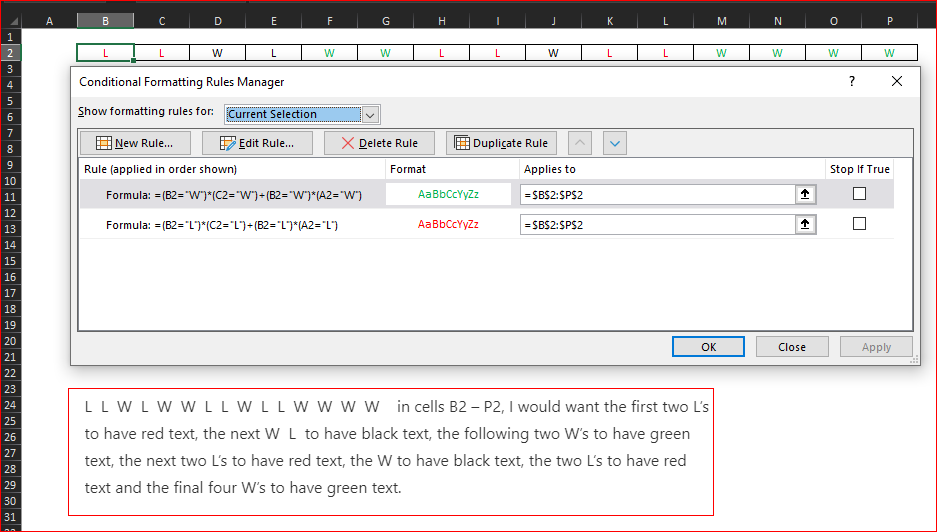This screenshot has height=532, width=937.
Task: Confirm with the OK button
Action: (x=708, y=347)
